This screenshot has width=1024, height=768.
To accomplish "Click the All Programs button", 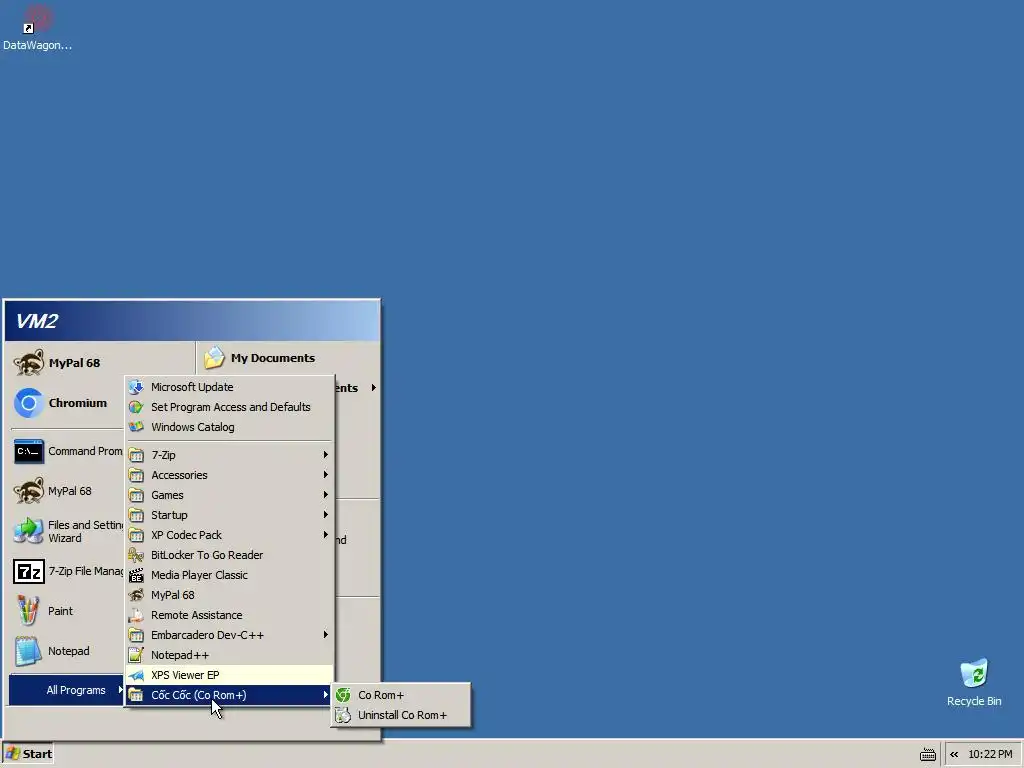I will 66,690.
